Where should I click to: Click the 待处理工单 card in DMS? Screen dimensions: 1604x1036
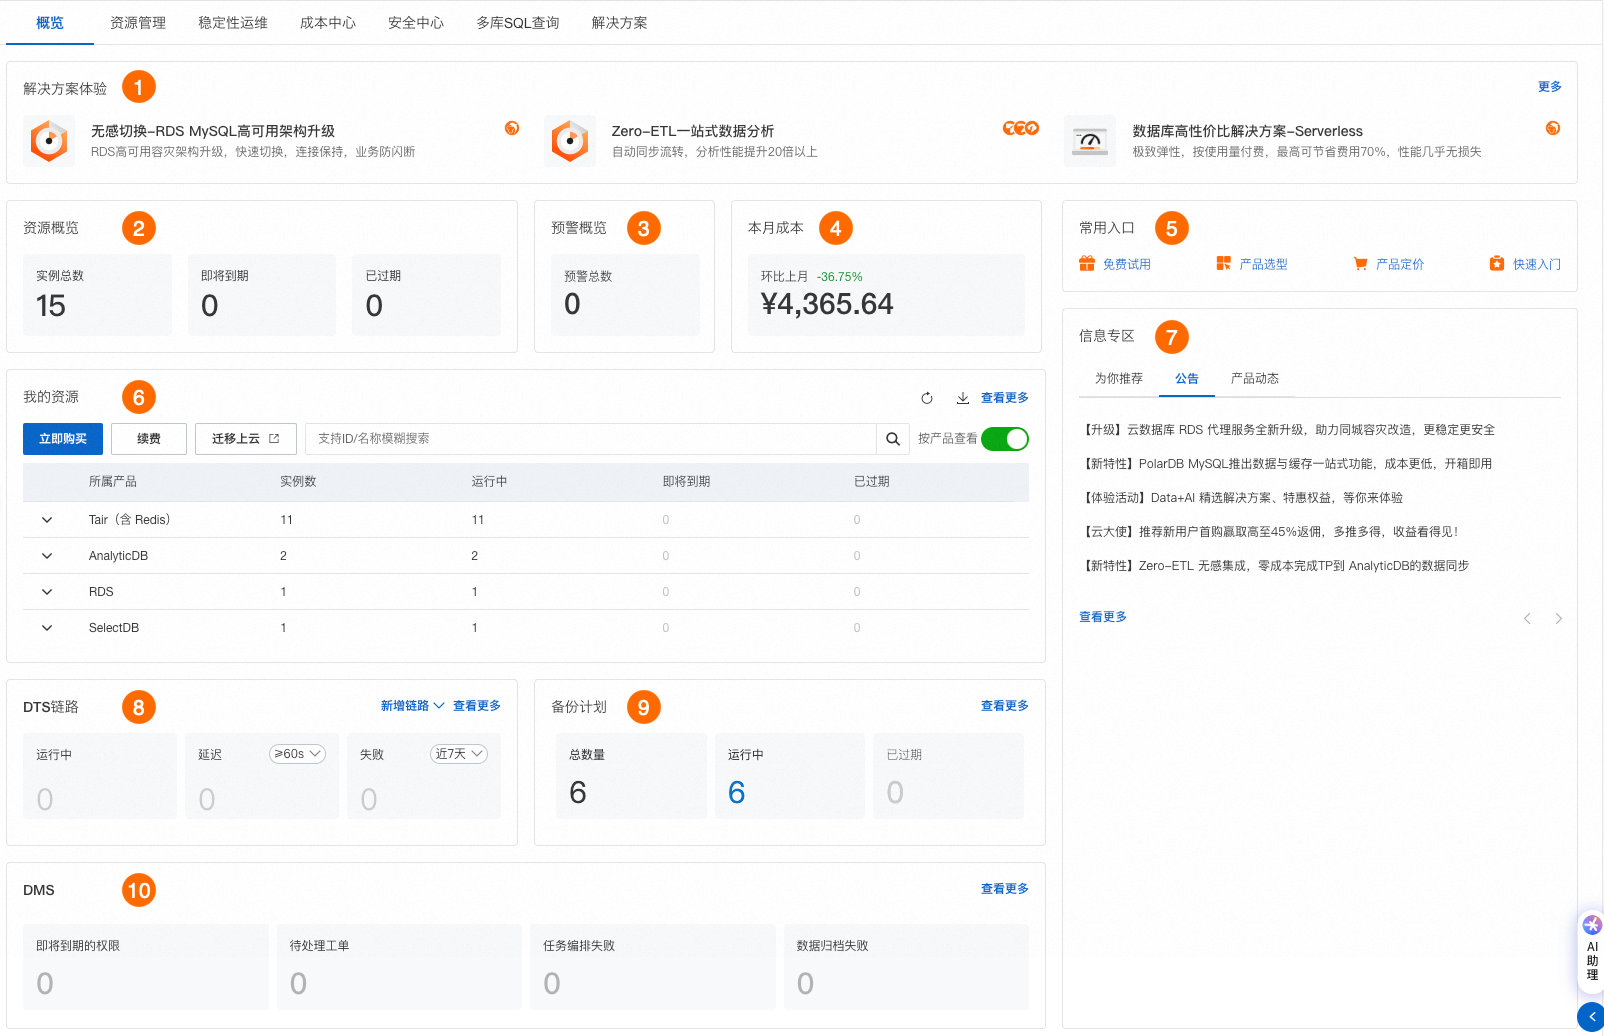click(x=399, y=967)
